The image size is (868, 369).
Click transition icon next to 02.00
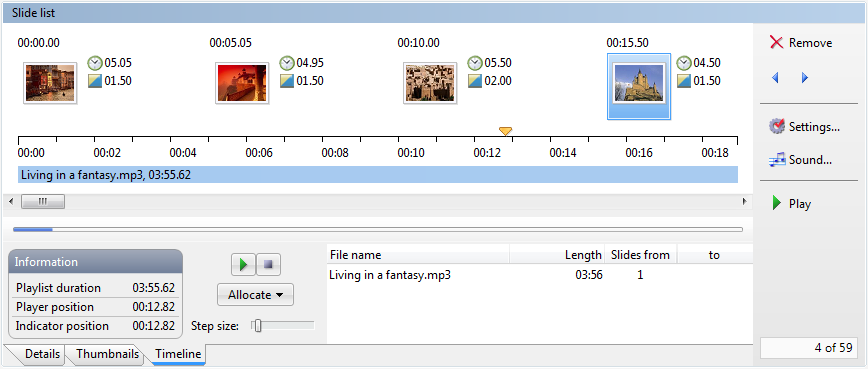click(475, 81)
